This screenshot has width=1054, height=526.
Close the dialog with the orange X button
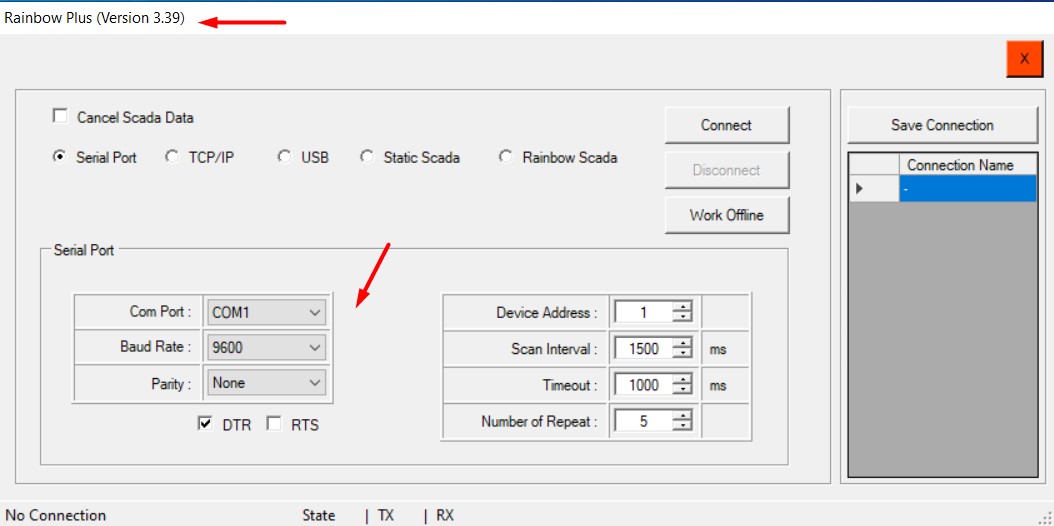coord(1024,58)
